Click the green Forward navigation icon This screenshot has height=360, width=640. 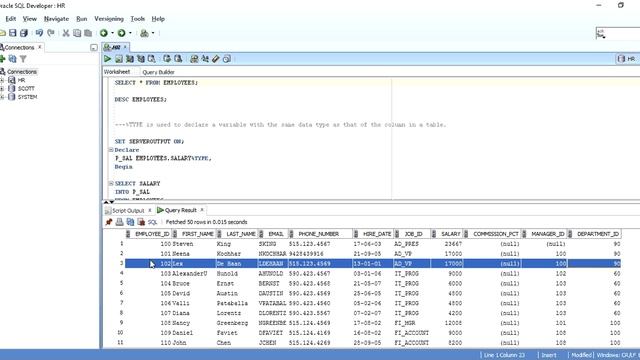click(122, 33)
